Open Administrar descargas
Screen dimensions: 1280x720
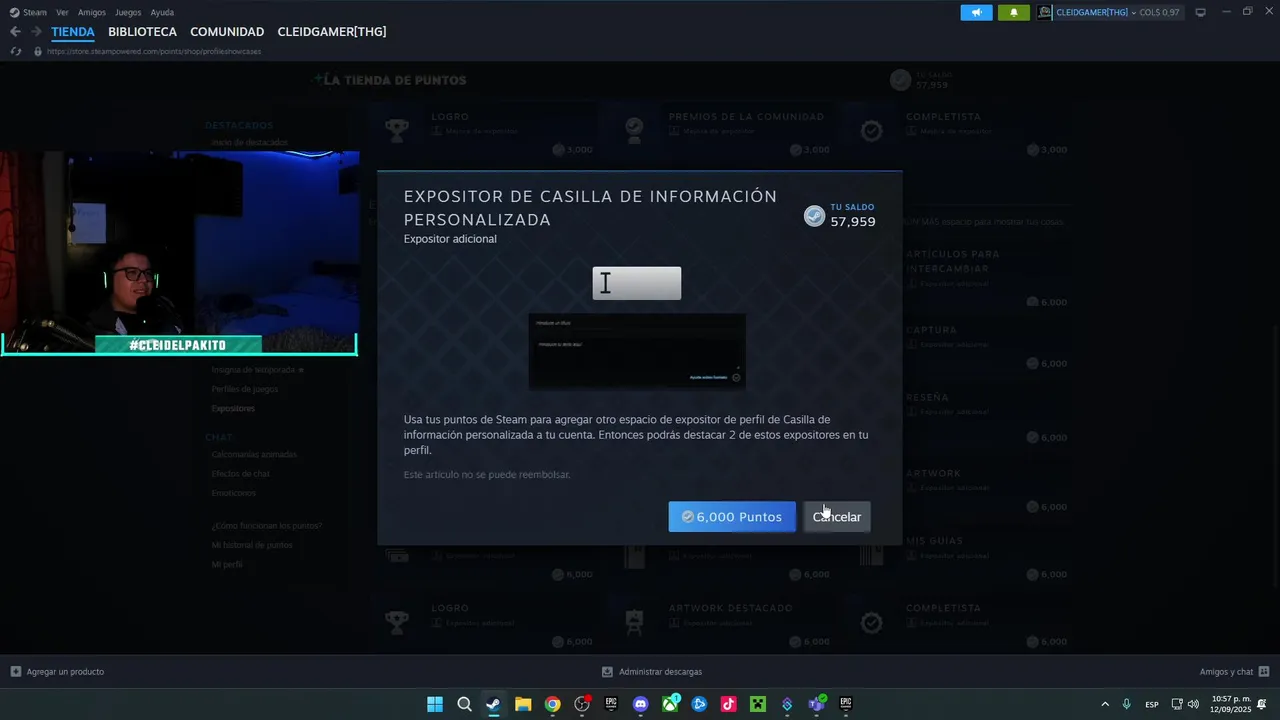click(652, 672)
